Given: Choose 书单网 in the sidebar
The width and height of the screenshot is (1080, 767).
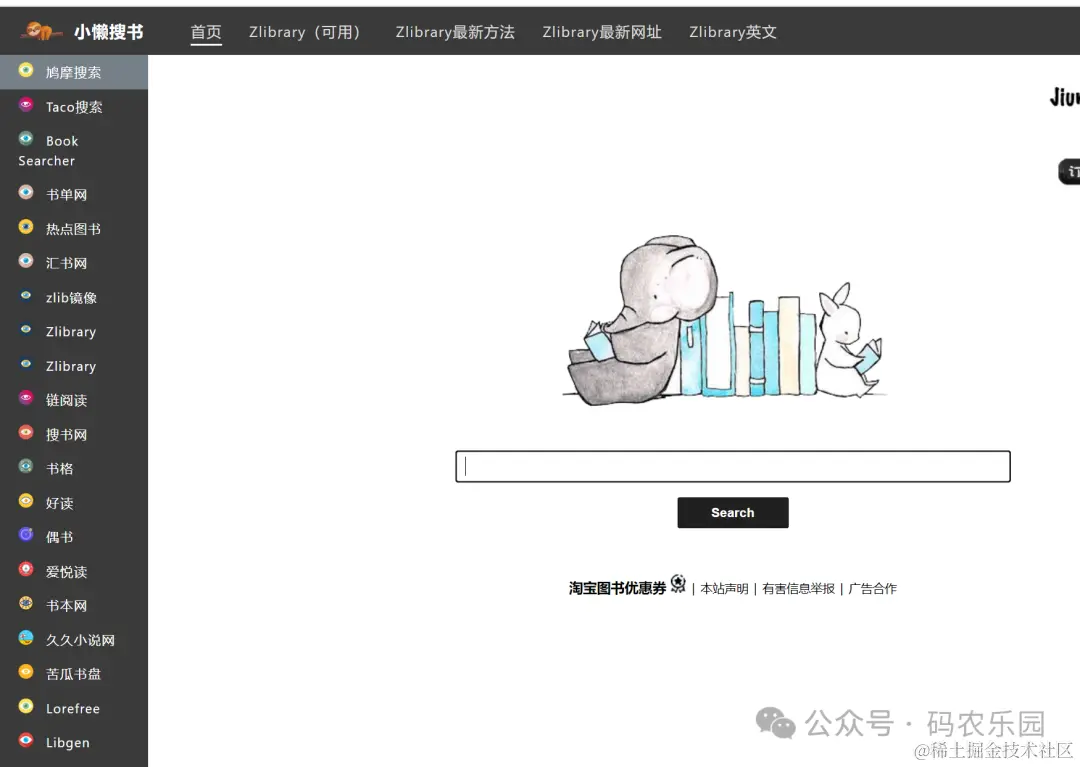Looking at the screenshot, I should (74, 194).
